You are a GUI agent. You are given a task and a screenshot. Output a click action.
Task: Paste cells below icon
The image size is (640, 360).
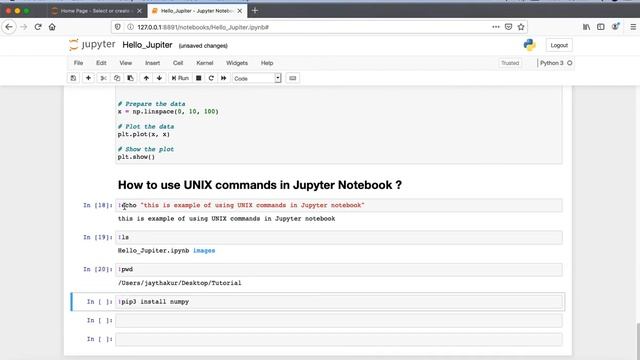[131, 78]
